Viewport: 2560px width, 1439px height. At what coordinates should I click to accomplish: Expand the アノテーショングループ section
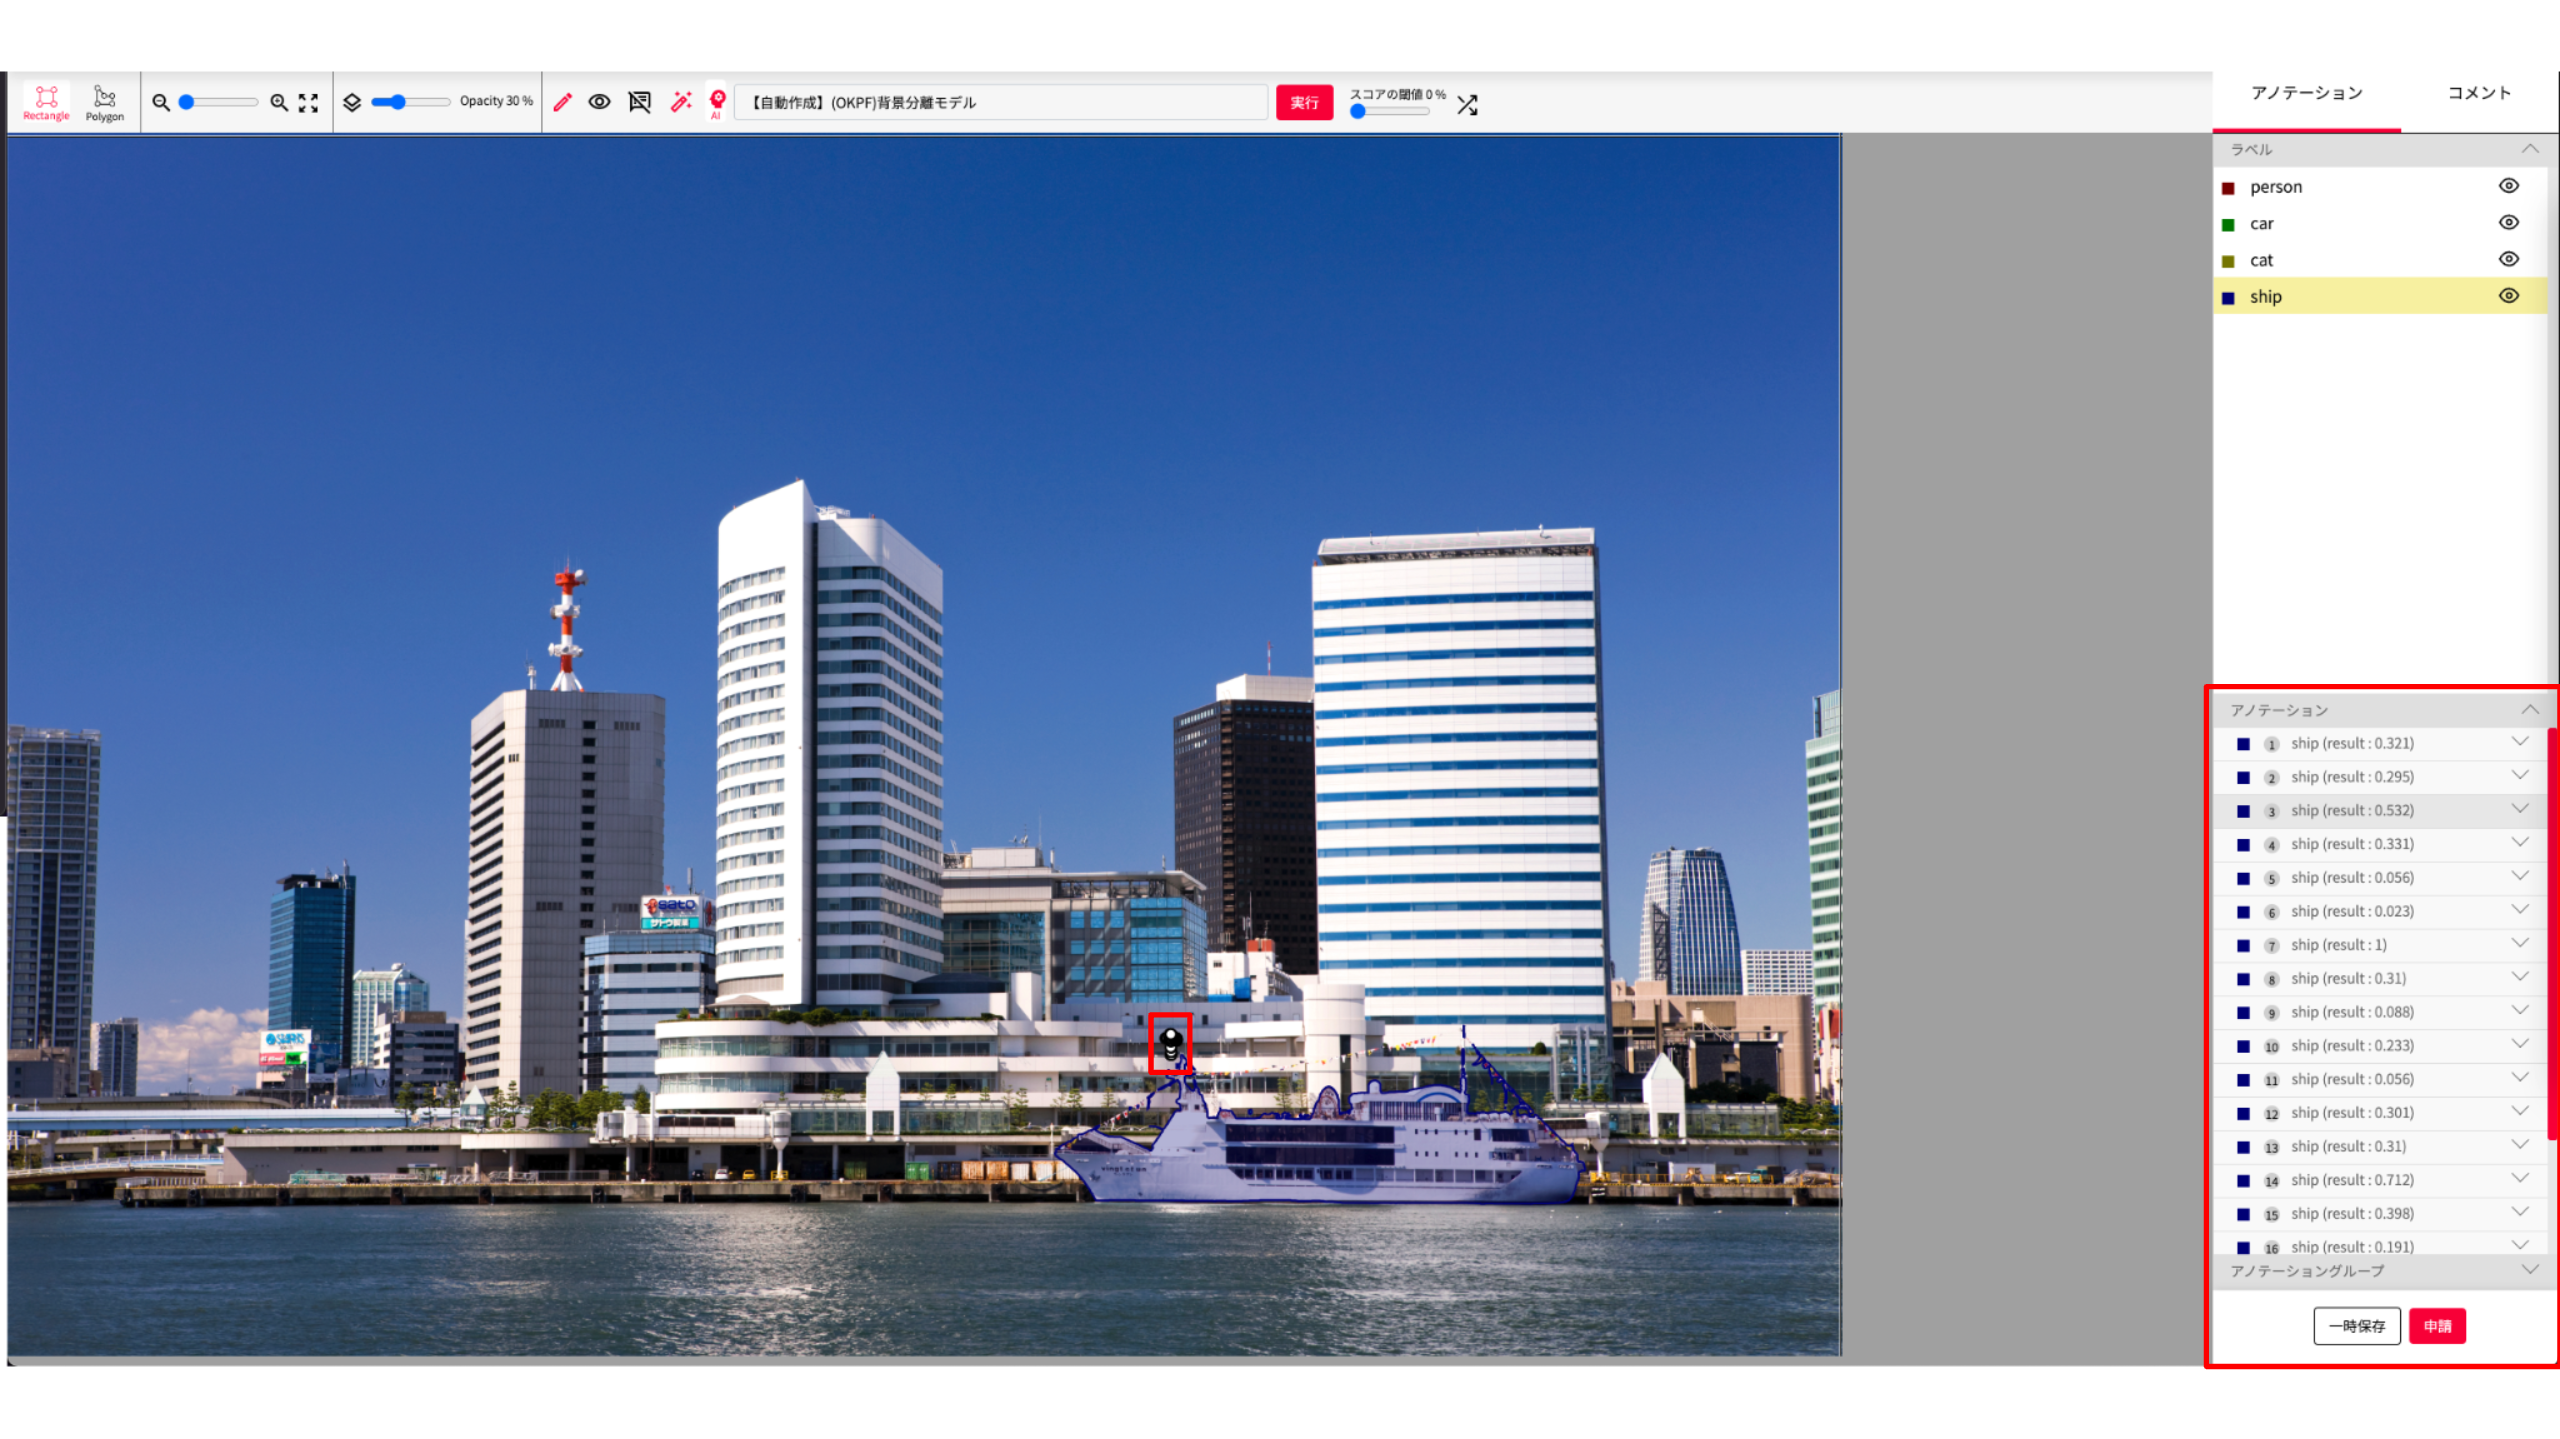[x=2529, y=1270]
